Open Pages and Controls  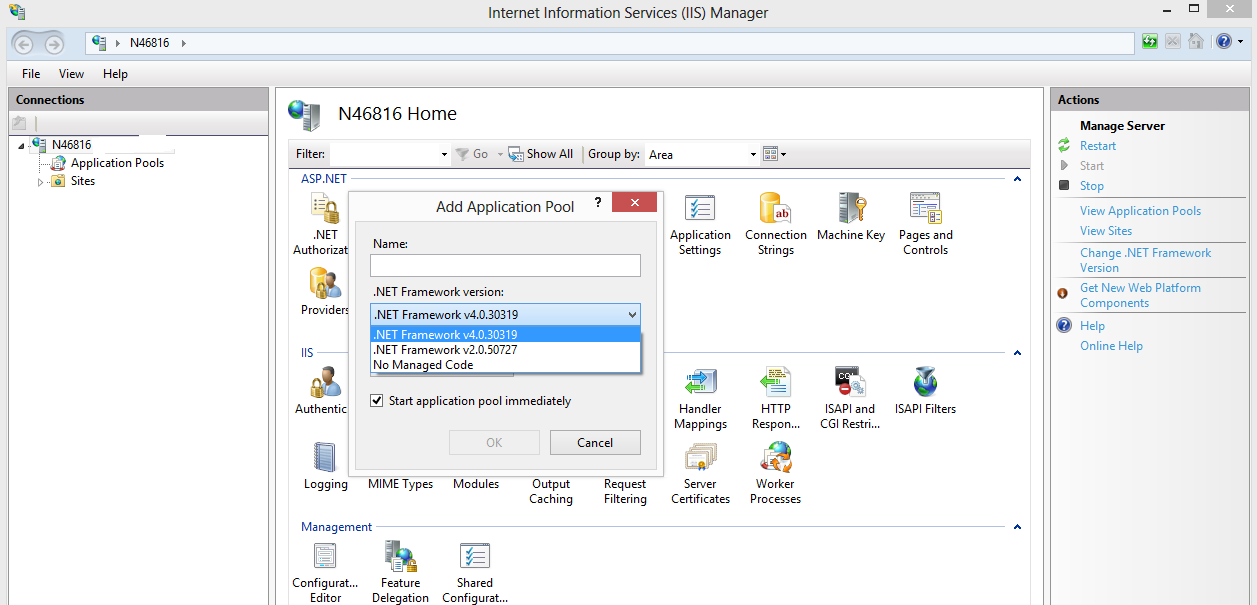point(924,222)
